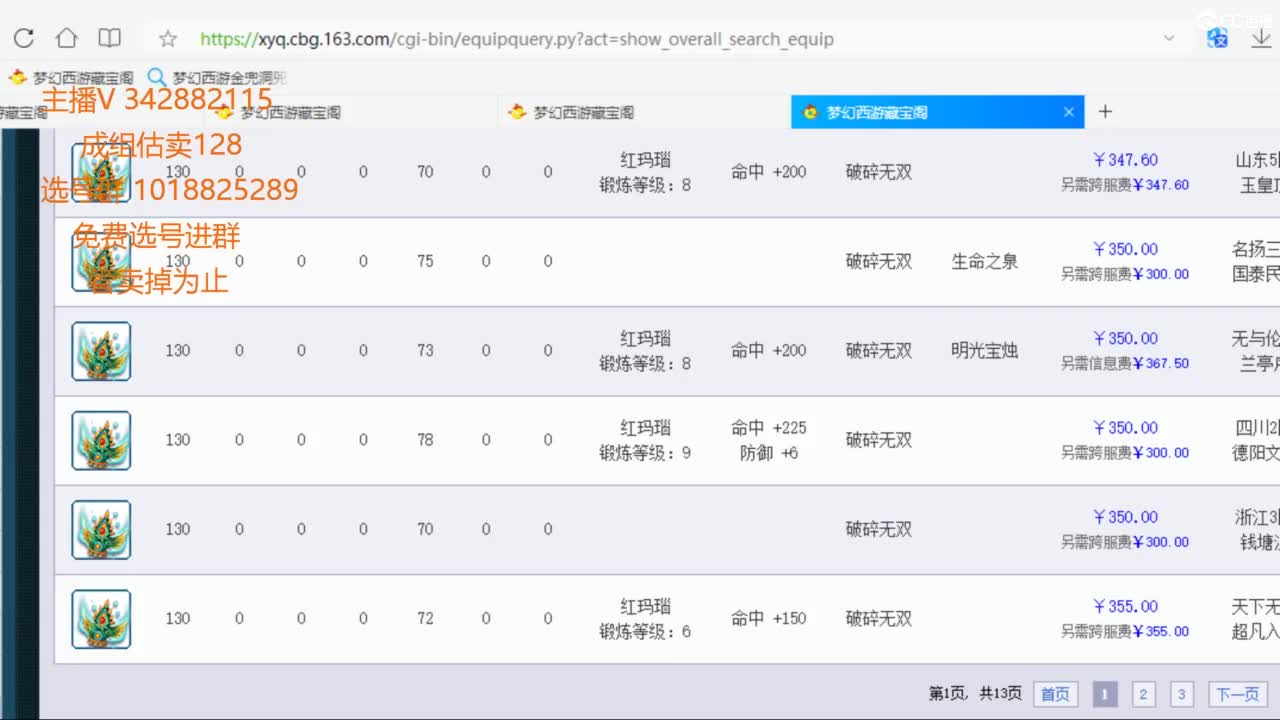Image resolution: width=1280 pixels, height=720 pixels.
Task: Click the ¥350.00 price in 生命之泉 row
Action: (1125, 249)
